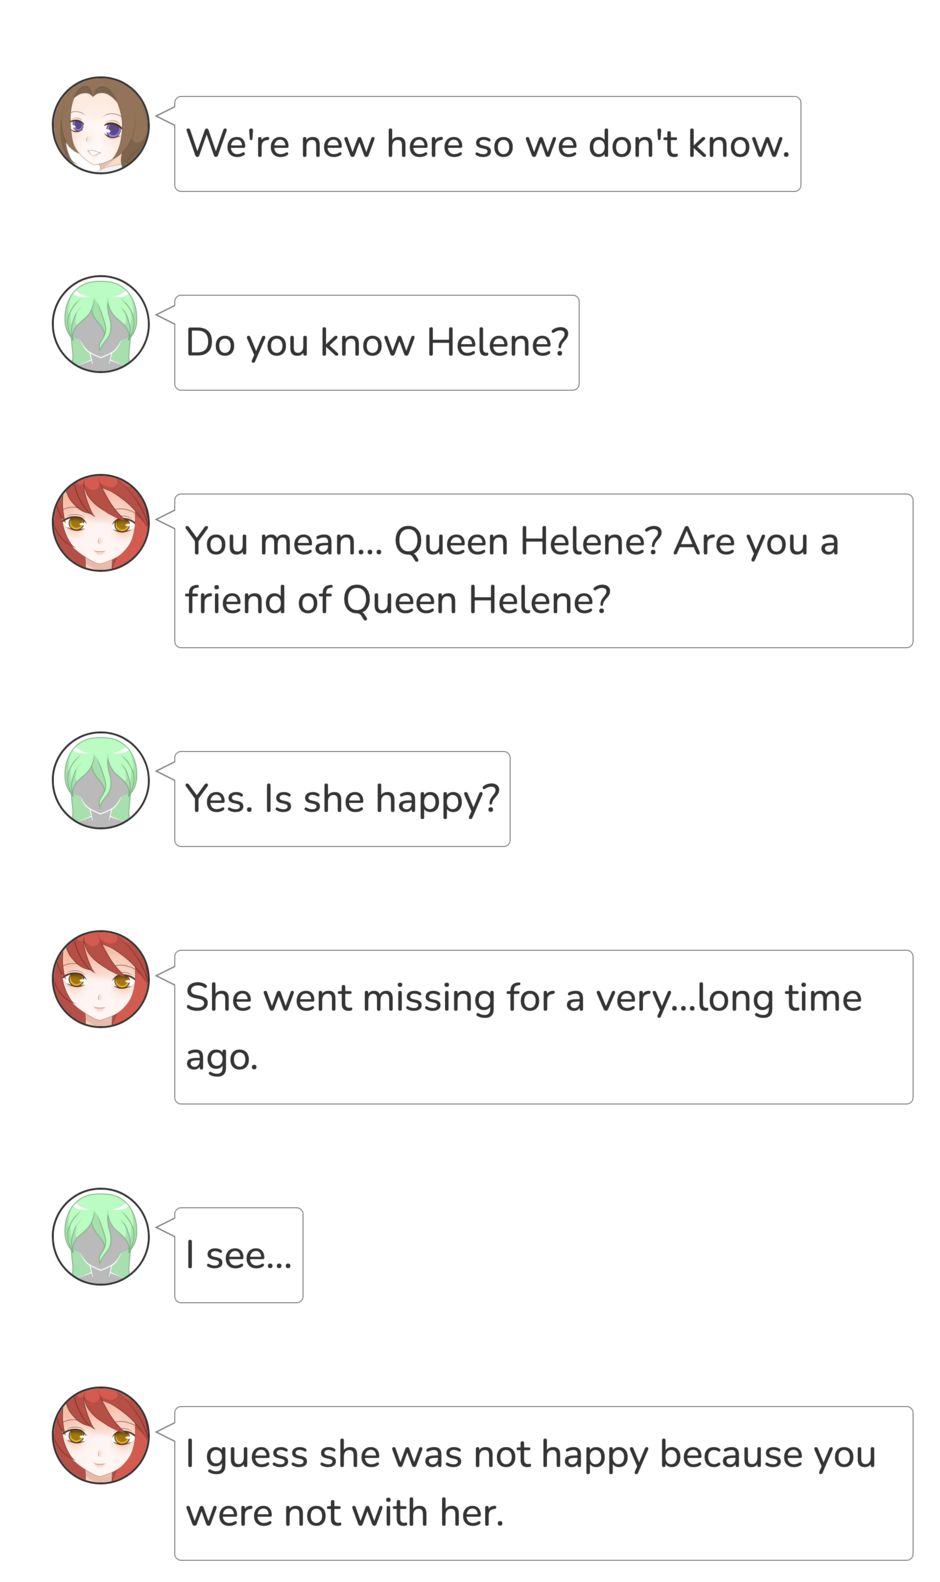Select the "I guess she was not happy" bubble
Viewport: 940px width, 1582px height.
[x=543, y=1483]
